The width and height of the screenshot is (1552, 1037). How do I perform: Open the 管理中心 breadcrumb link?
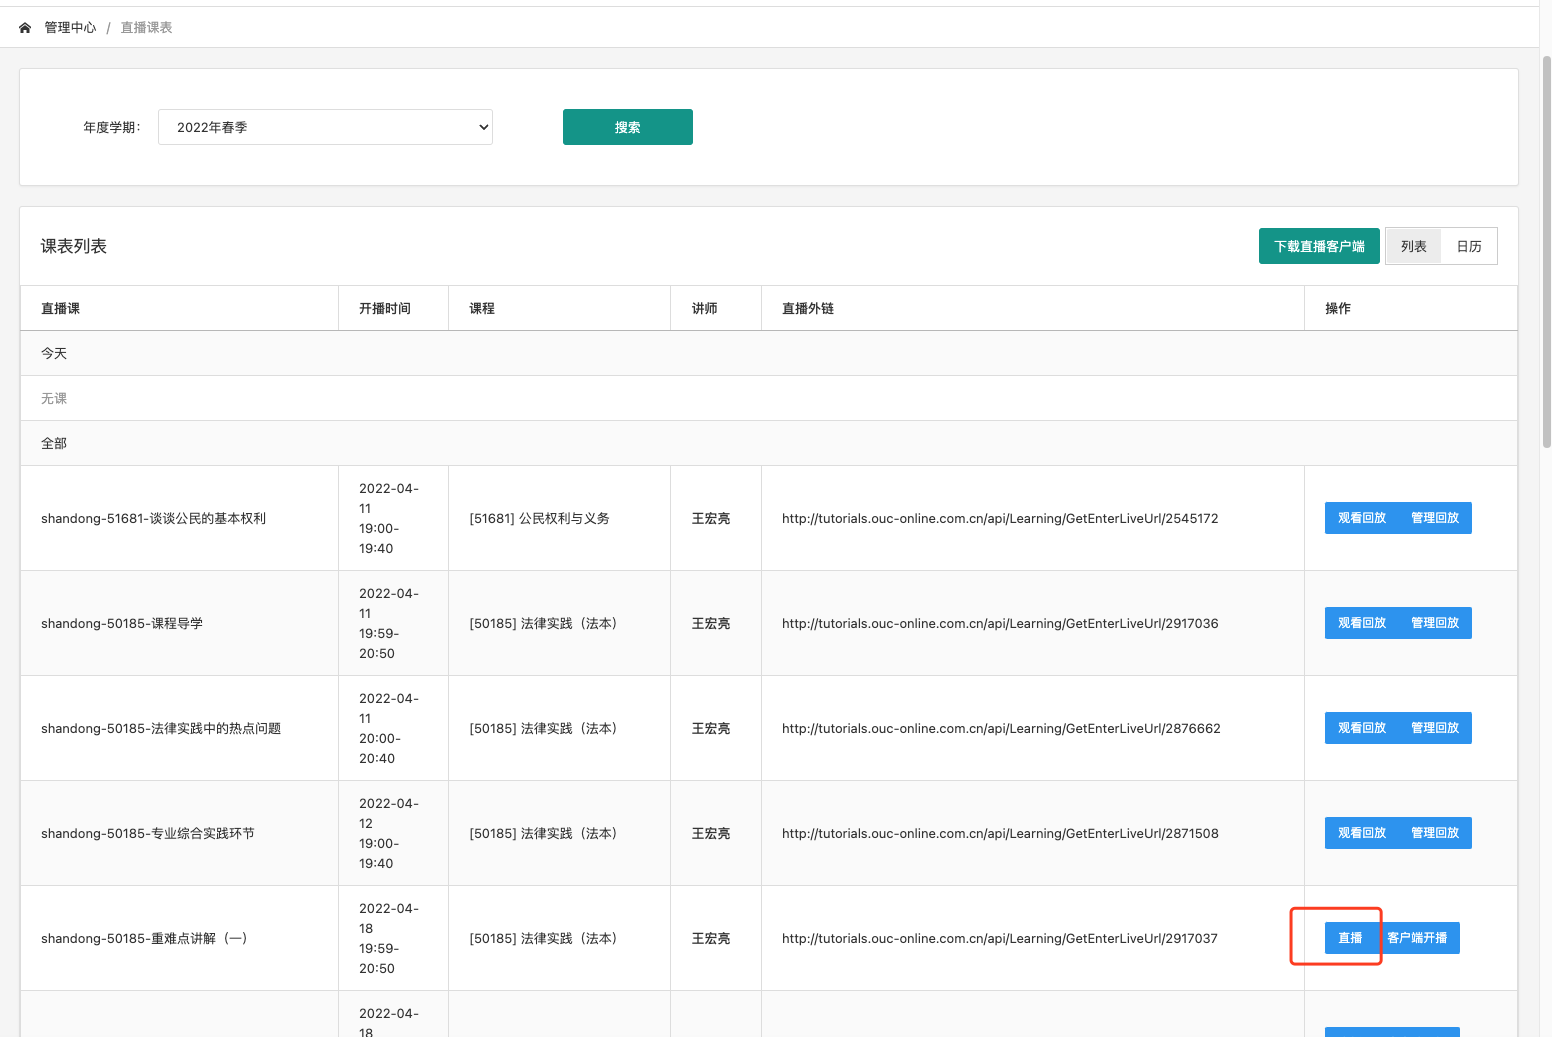point(70,28)
